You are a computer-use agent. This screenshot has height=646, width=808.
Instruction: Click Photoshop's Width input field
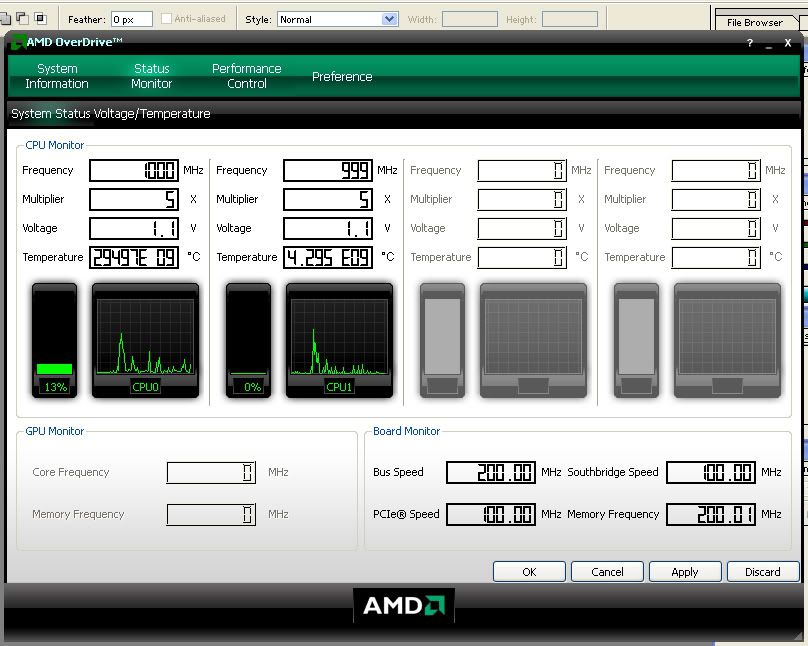click(x=470, y=20)
